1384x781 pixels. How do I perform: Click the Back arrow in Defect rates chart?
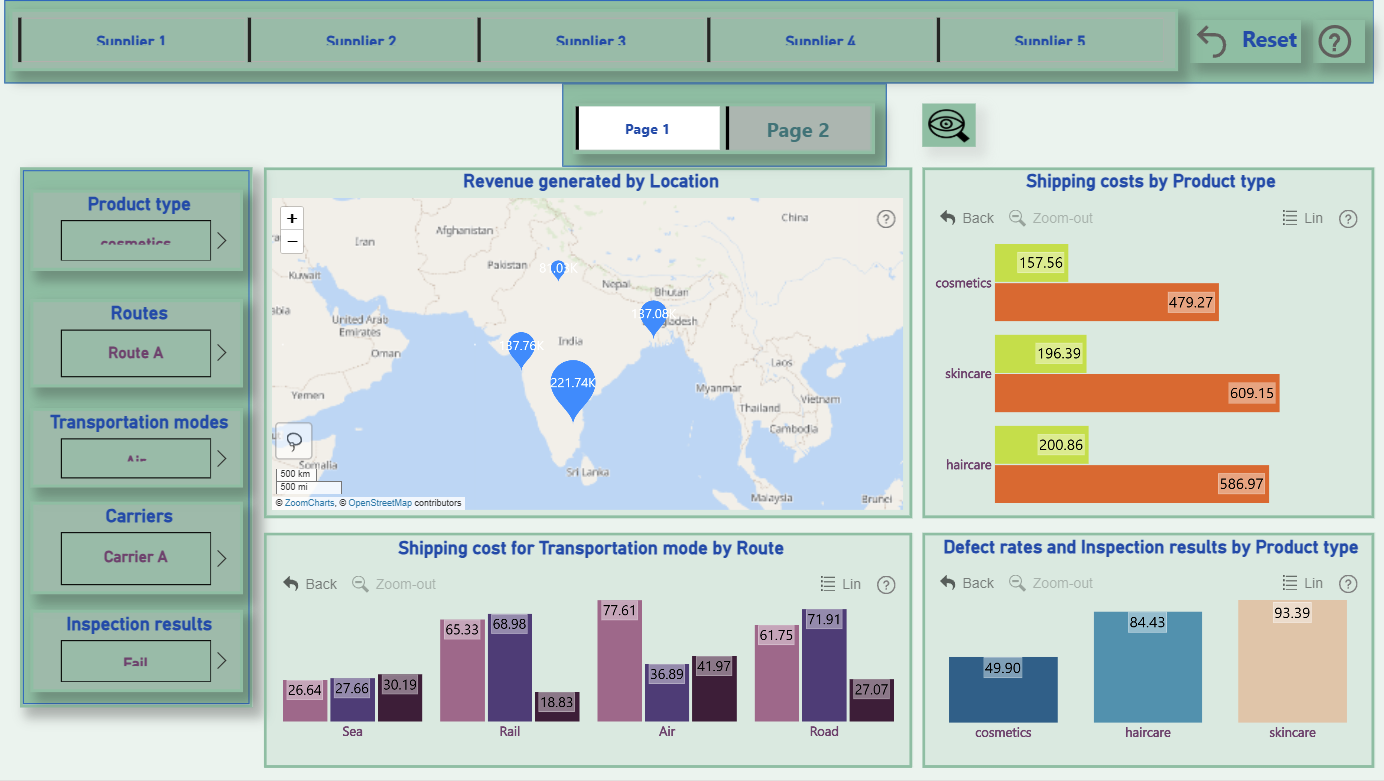[x=967, y=583]
